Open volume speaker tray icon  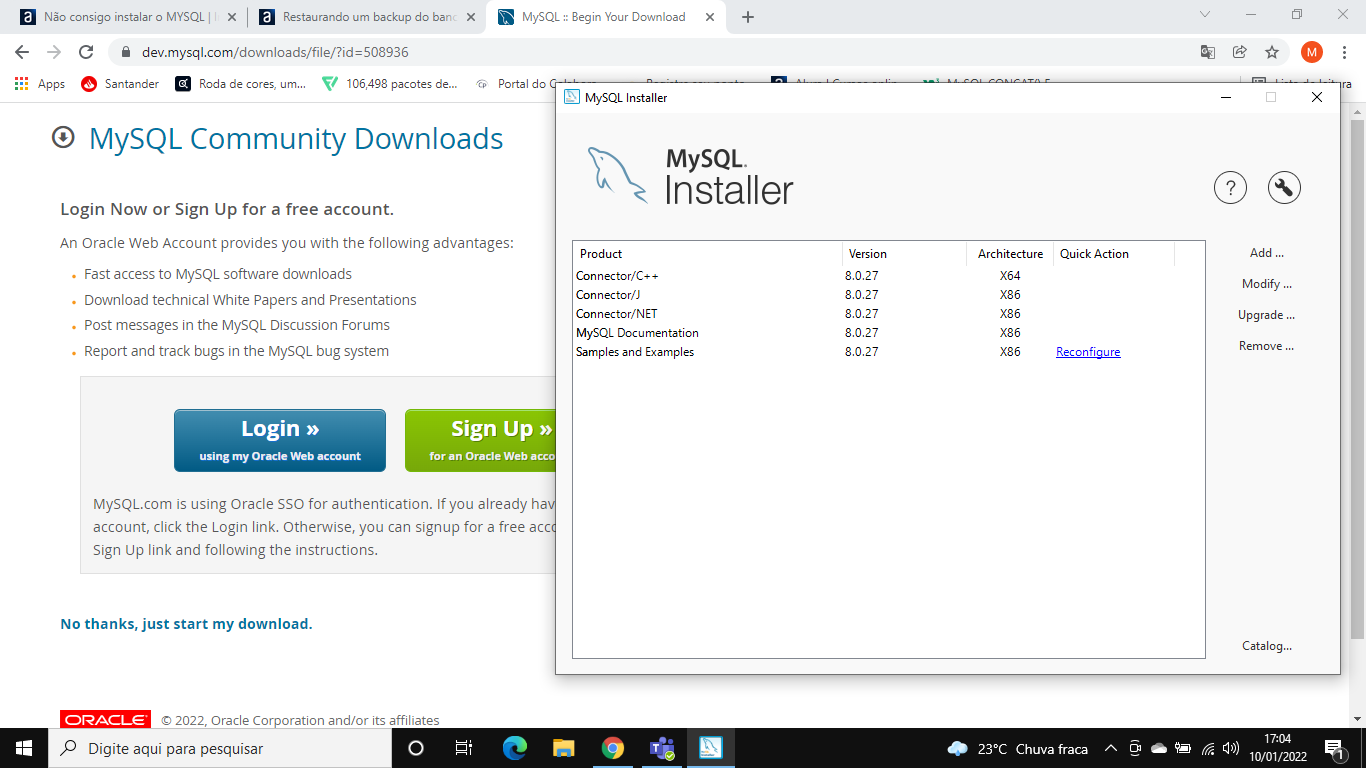(x=1231, y=748)
